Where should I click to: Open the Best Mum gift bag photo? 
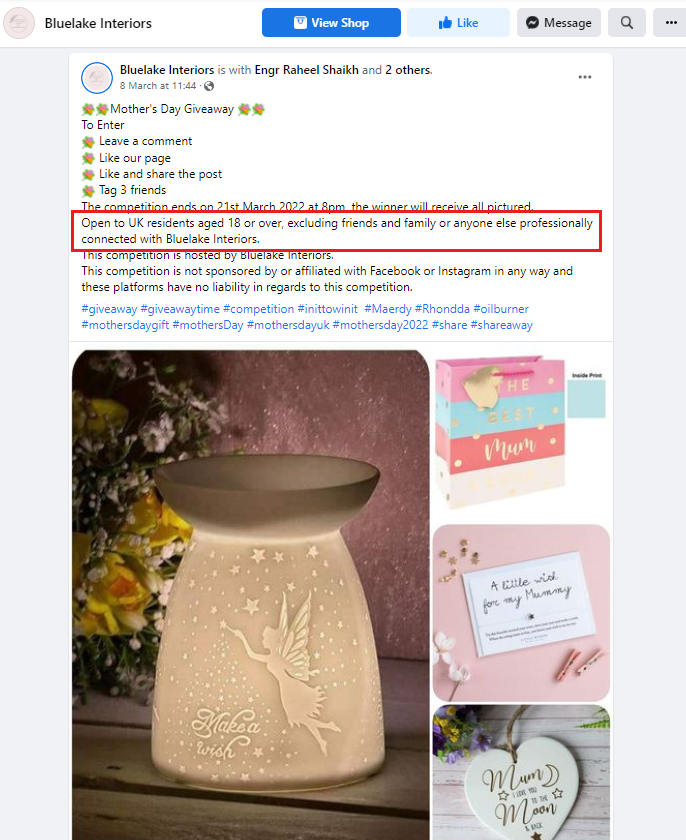click(x=521, y=434)
